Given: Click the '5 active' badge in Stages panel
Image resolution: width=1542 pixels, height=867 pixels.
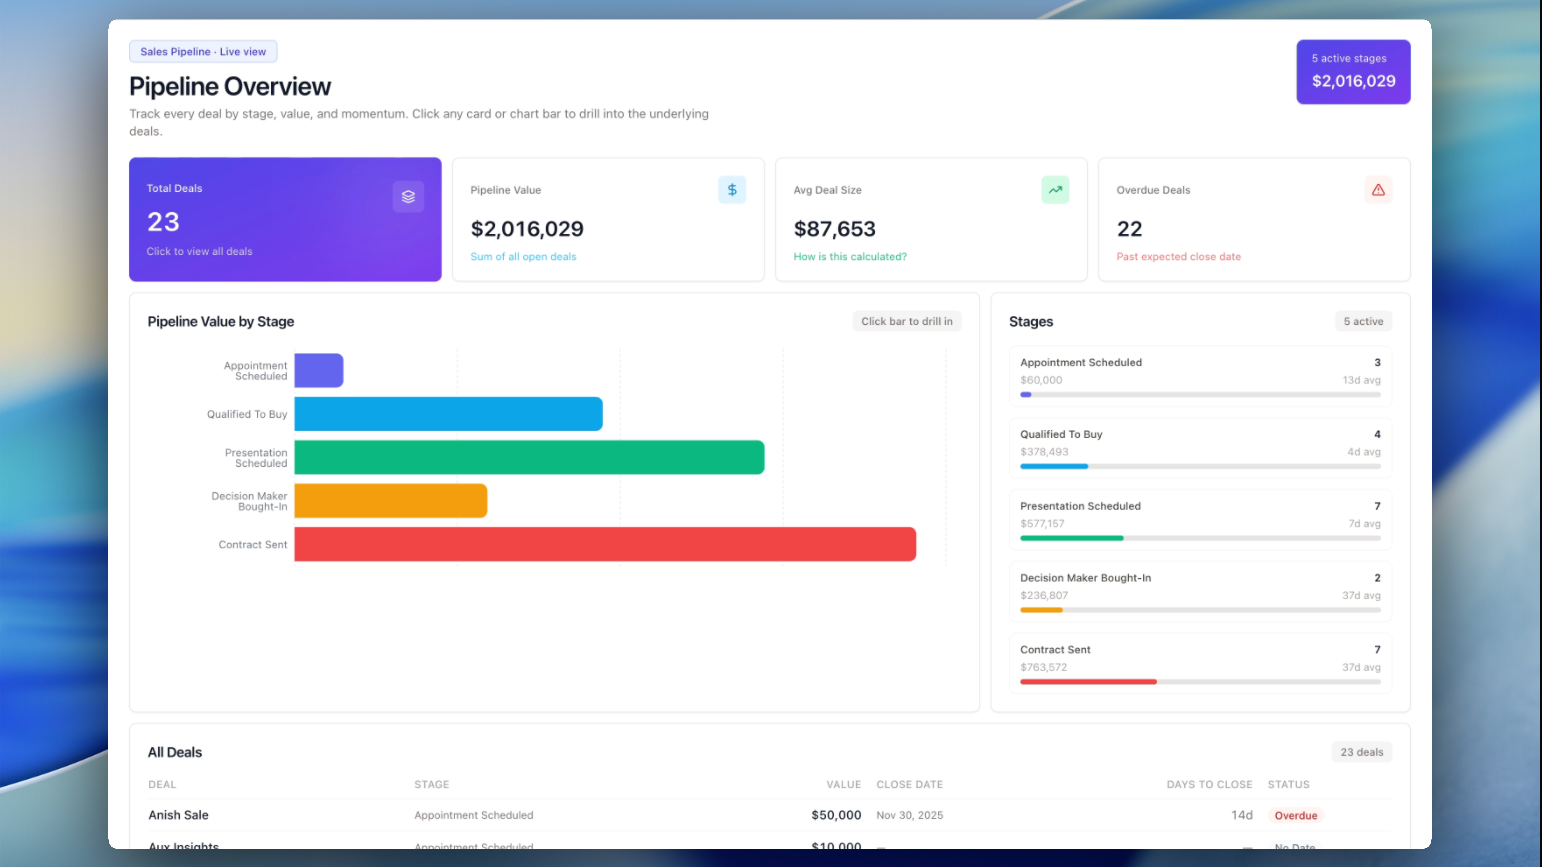Looking at the screenshot, I should pyautogui.click(x=1363, y=322).
